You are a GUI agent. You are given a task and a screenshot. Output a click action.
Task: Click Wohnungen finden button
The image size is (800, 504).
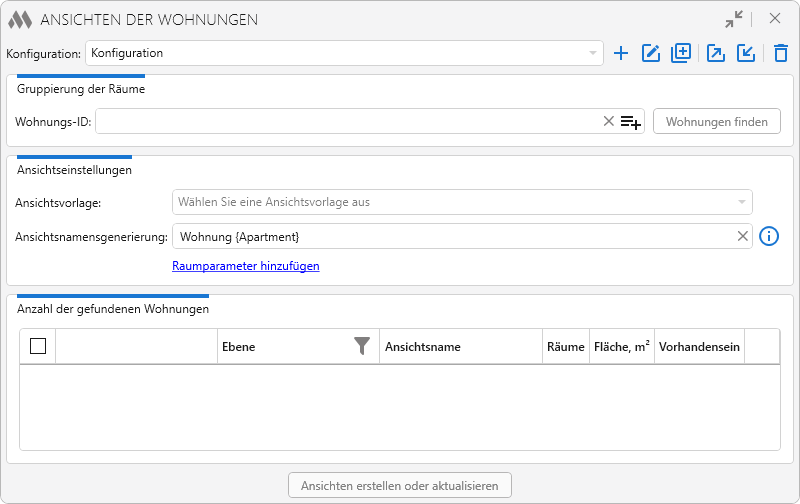[x=717, y=121]
